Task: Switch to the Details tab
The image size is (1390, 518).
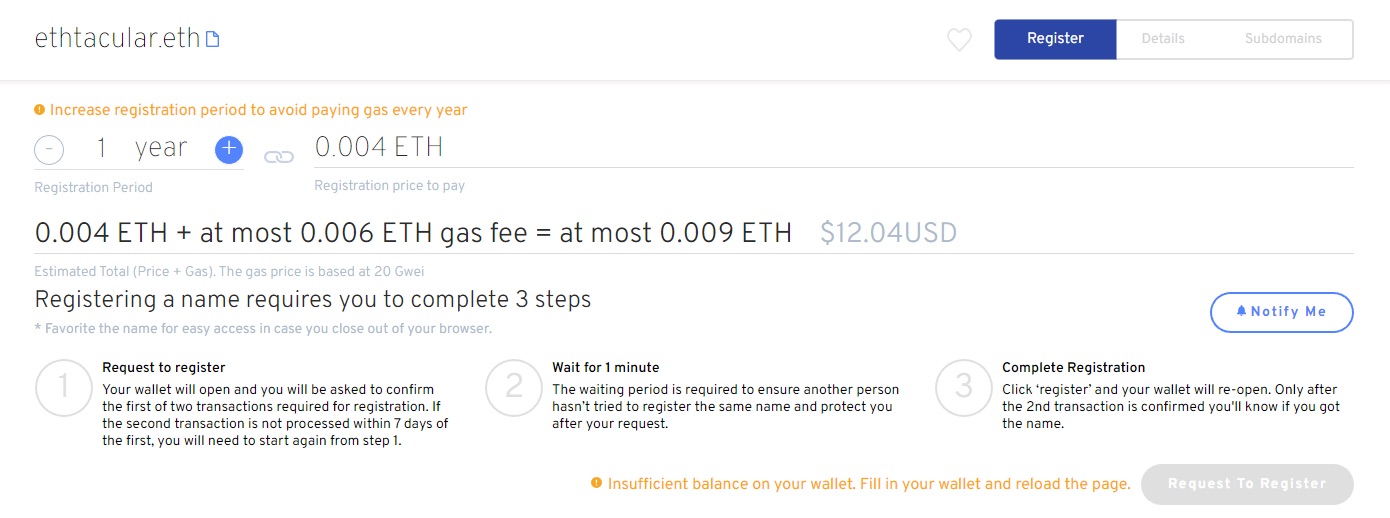Action: coord(1163,39)
